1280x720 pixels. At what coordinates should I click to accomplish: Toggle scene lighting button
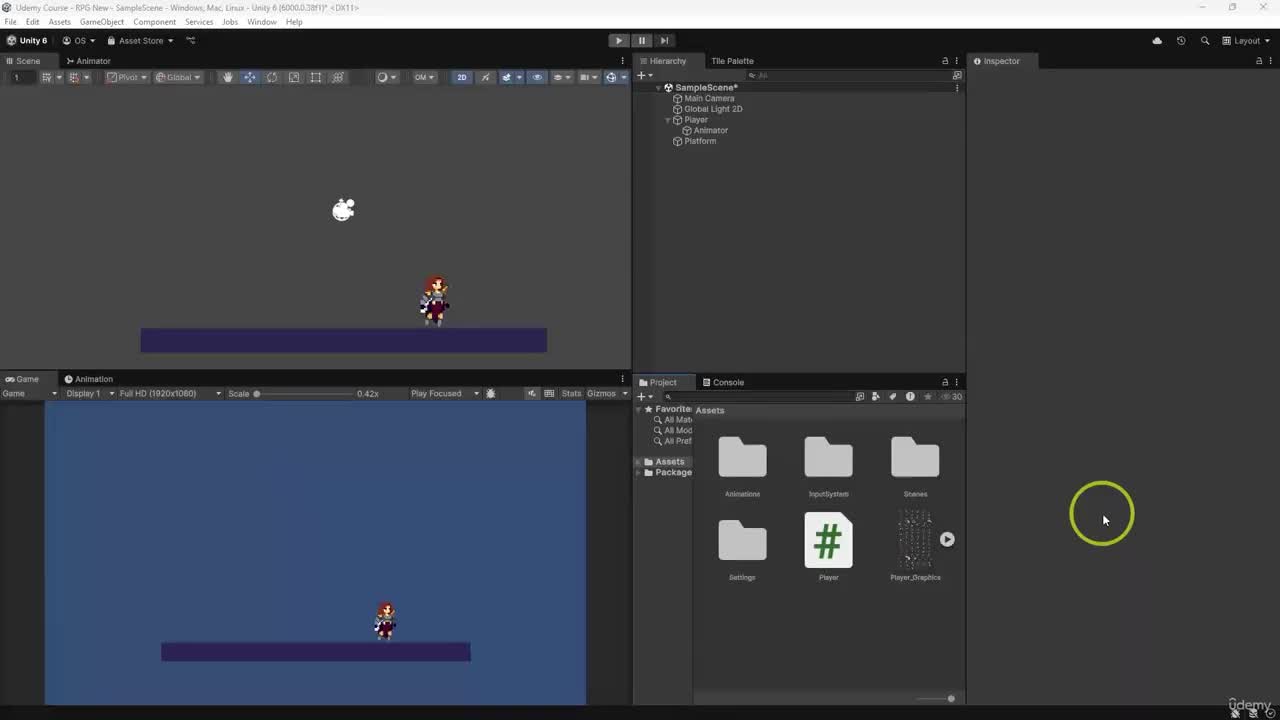pos(485,77)
